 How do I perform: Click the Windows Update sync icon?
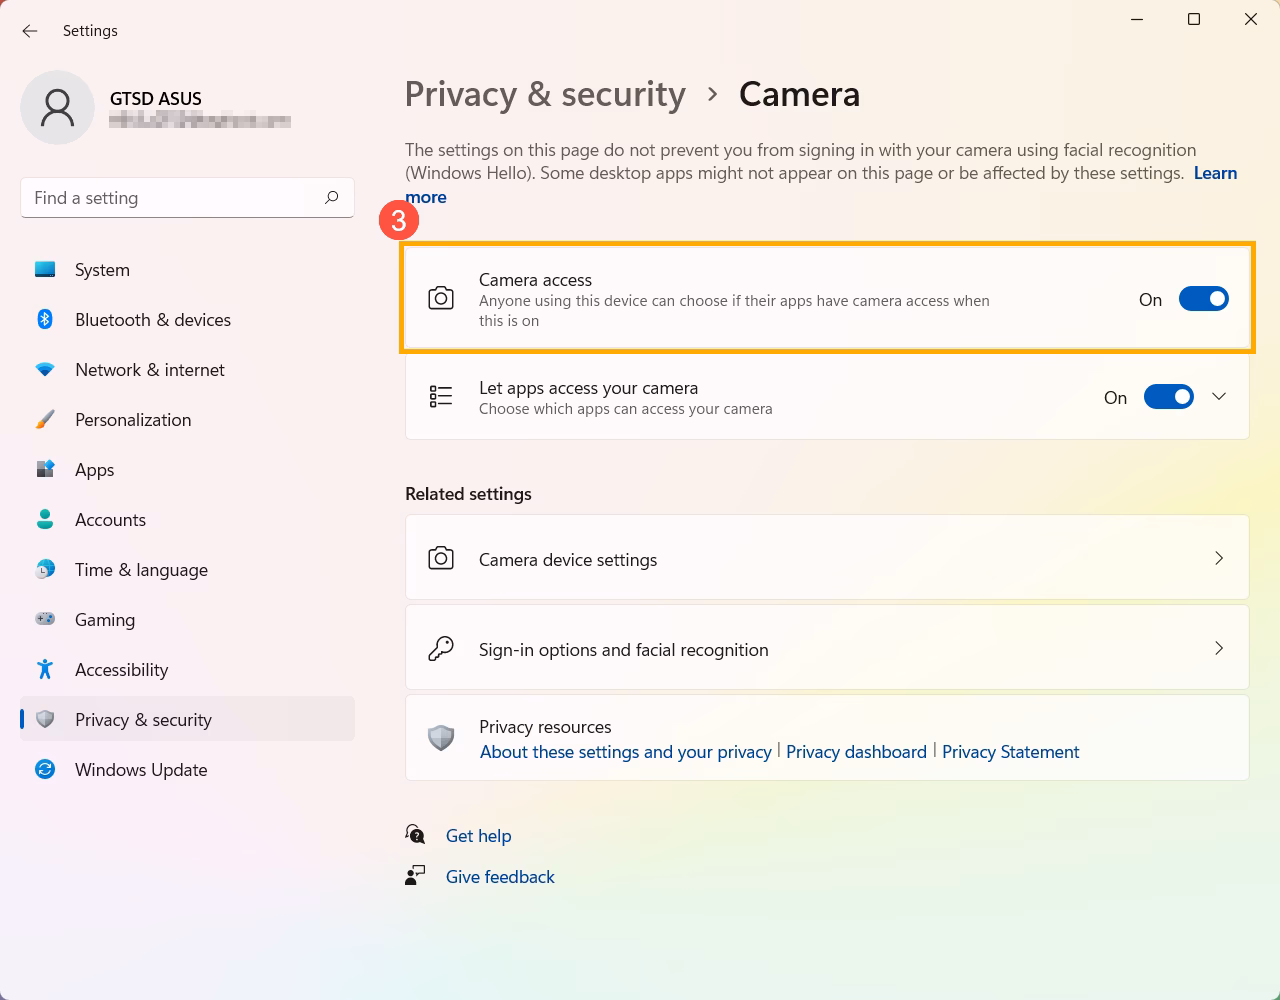click(x=45, y=769)
